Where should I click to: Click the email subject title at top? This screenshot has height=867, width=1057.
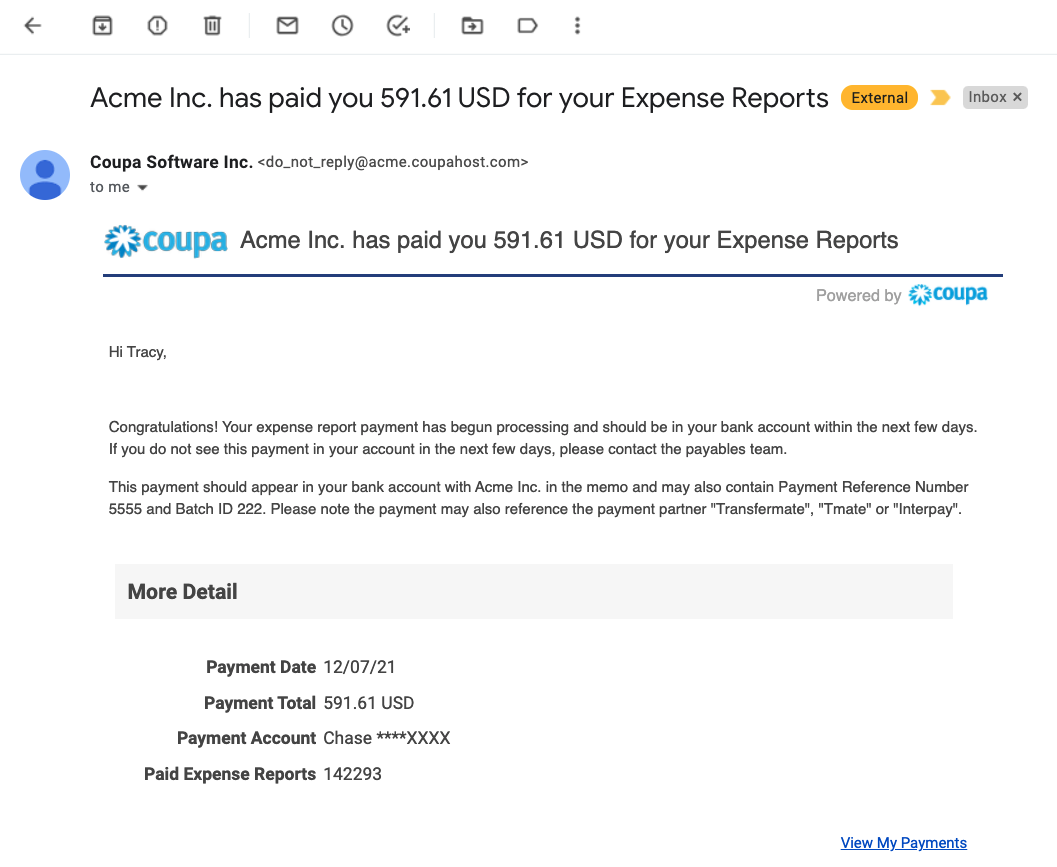click(x=459, y=98)
